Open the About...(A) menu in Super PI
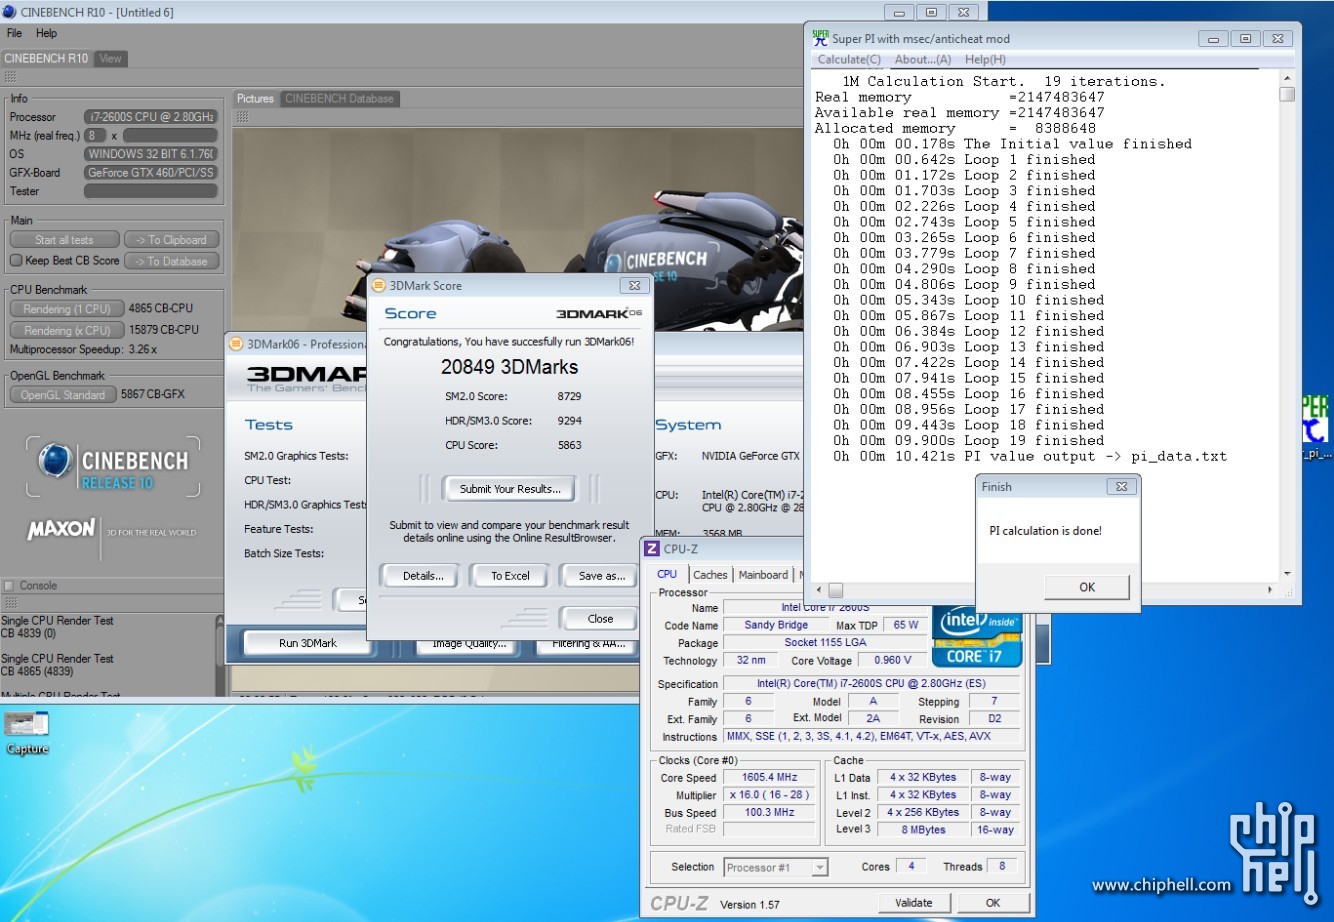Screen dimensions: 1334x922 [923, 60]
